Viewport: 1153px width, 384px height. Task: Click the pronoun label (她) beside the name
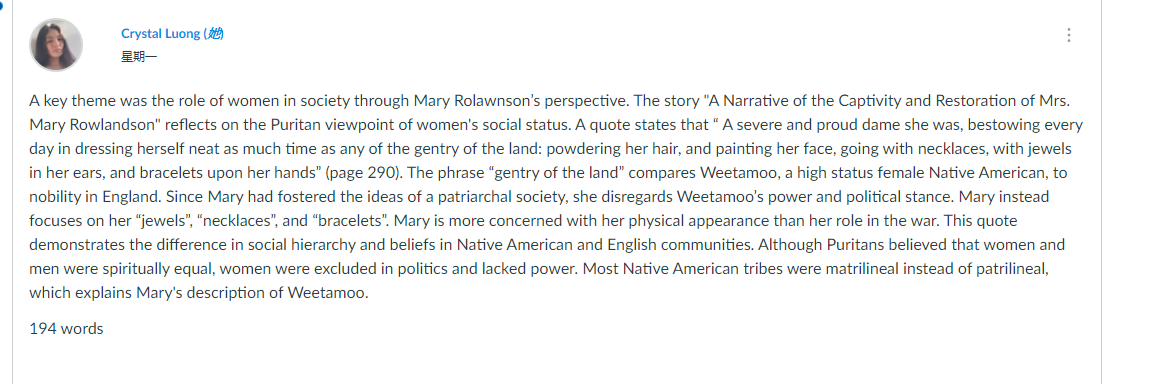213,34
